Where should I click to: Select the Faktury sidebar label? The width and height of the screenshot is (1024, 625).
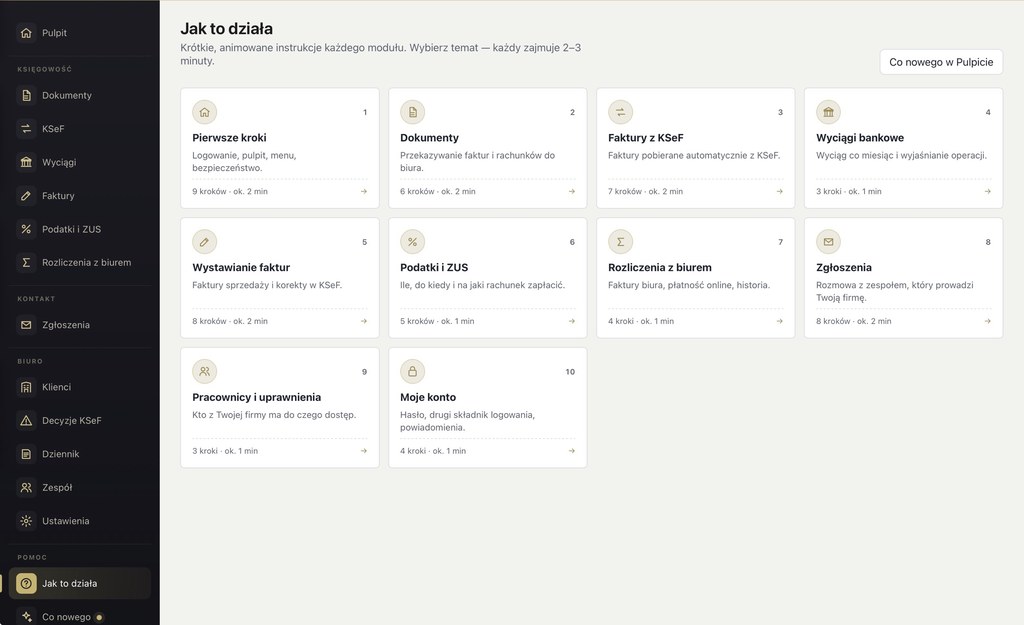[x=58, y=195]
